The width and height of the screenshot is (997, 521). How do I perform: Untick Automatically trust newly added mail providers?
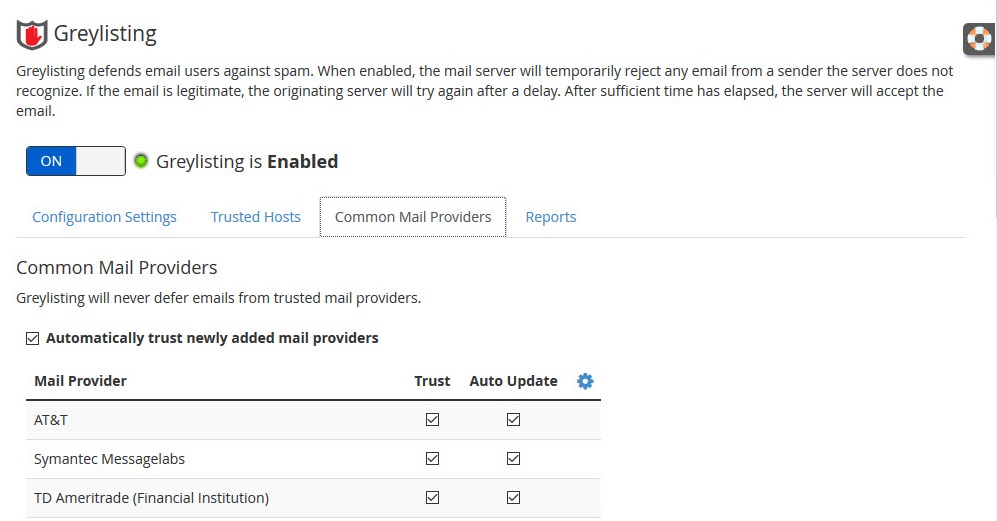[x=32, y=338]
